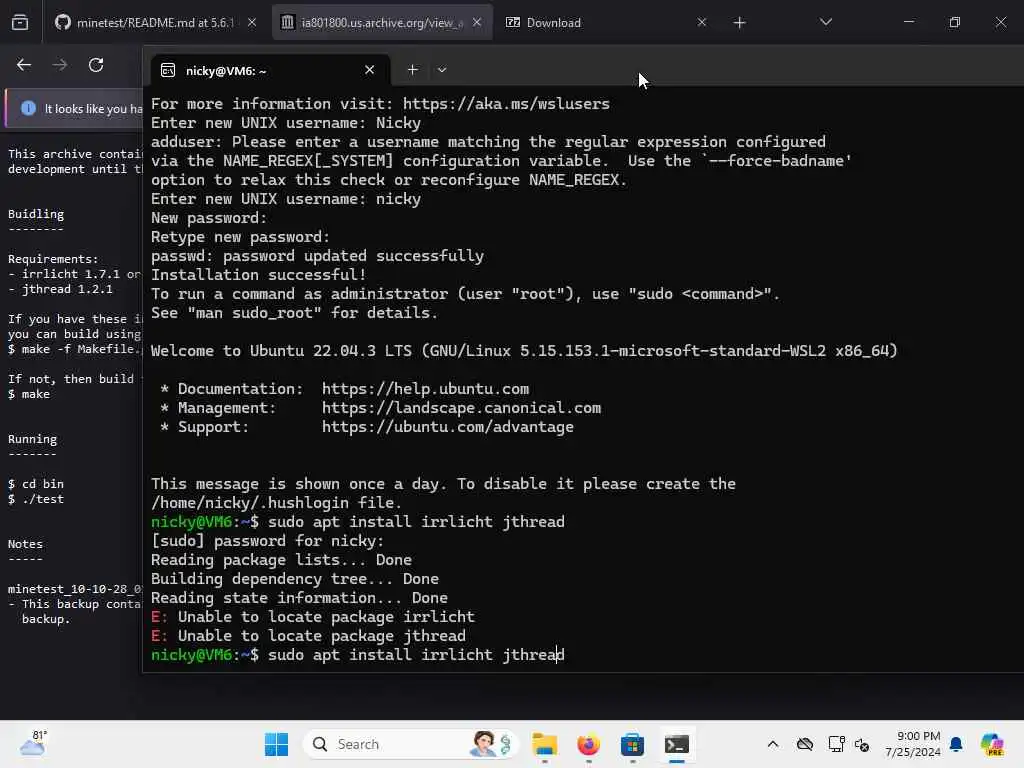This screenshot has width=1024, height=768.
Task: Click the 'Buidling' heading in the browser page
Action: [x=36, y=214]
